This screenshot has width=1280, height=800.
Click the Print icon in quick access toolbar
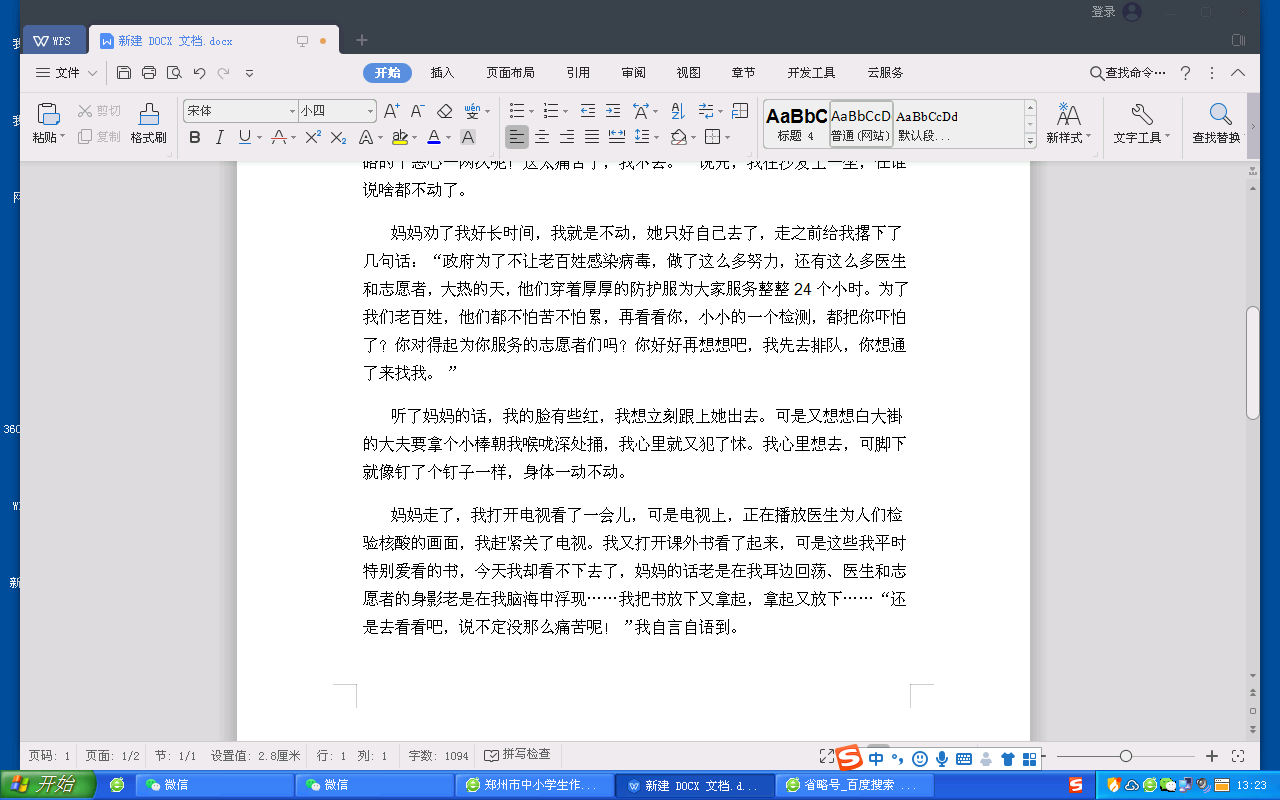(149, 73)
